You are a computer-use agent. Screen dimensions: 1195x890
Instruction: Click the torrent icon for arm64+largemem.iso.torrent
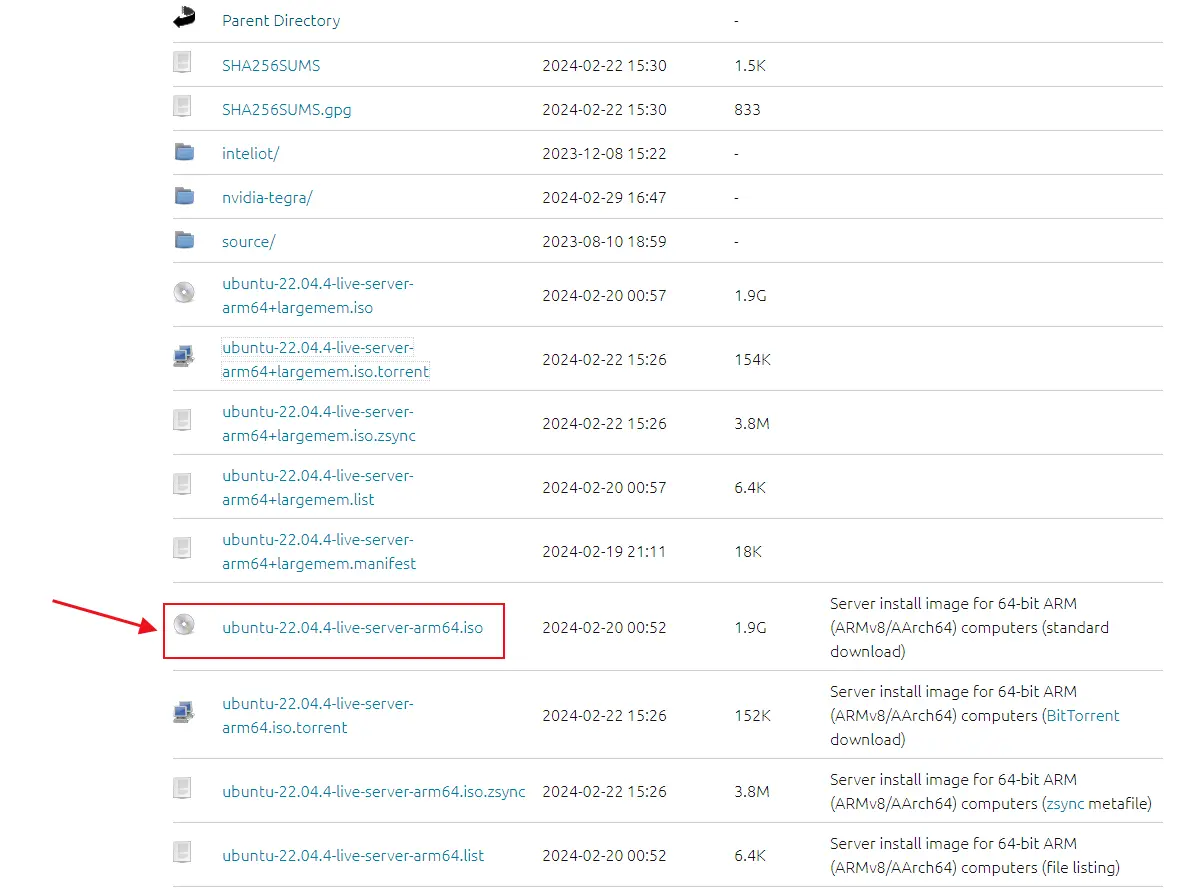(184, 356)
